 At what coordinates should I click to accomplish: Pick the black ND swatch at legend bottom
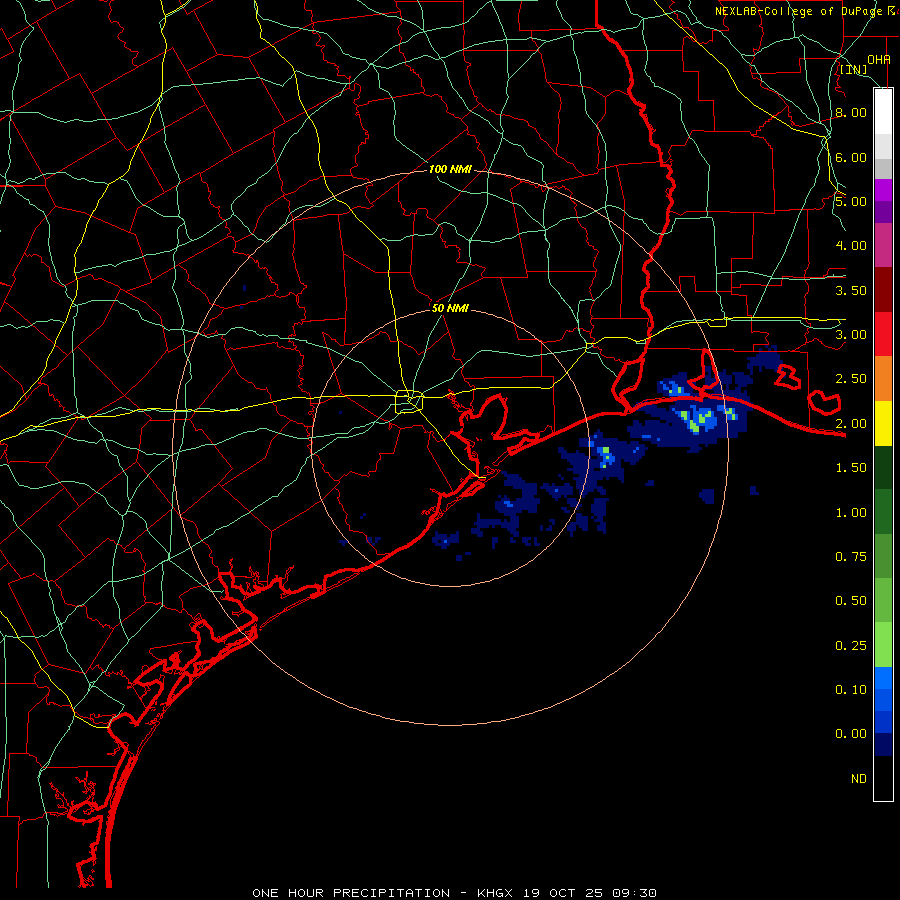click(x=883, y=778)
